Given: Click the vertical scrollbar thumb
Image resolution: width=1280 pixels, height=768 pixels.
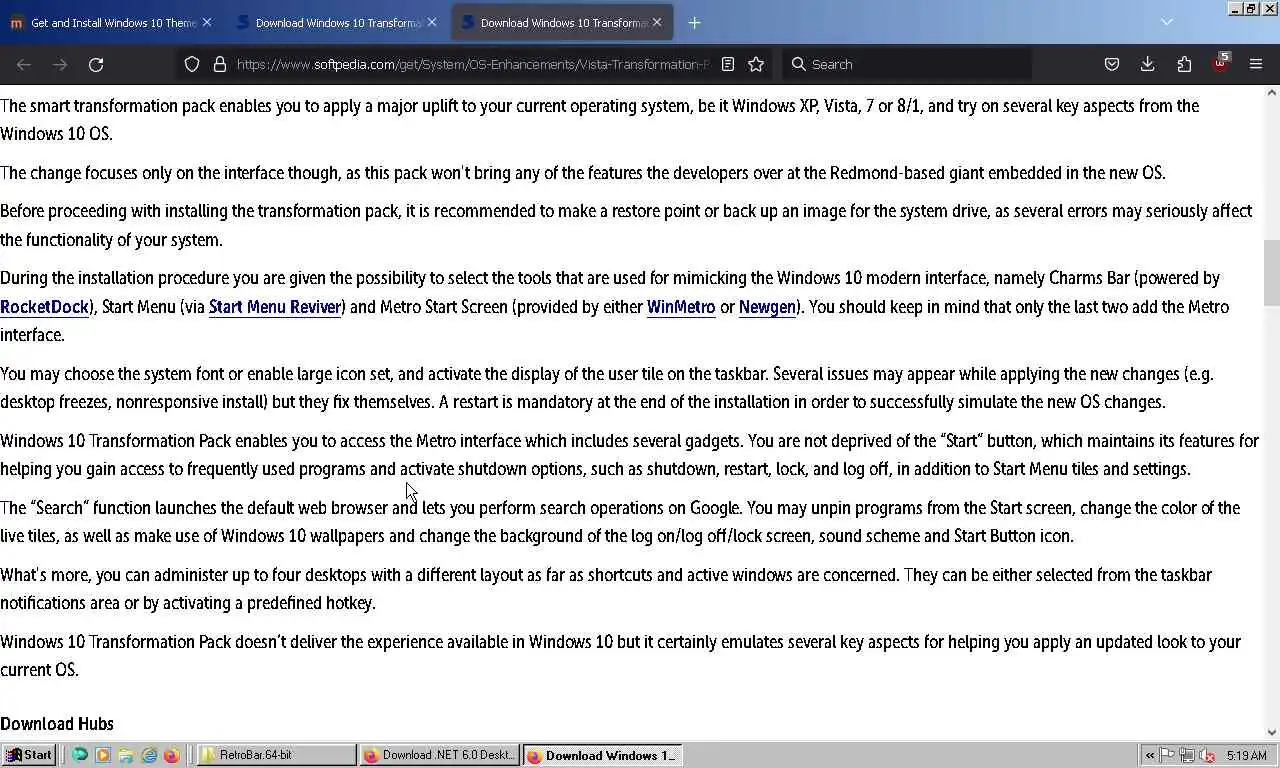Looking at the screenshot, I should point(1271,272).
